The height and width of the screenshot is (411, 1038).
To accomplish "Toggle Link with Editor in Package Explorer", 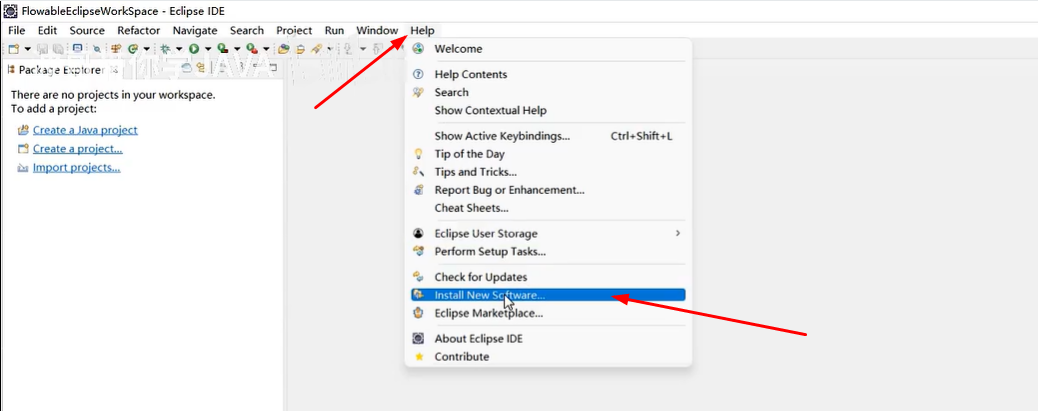I will coord(201,69).
